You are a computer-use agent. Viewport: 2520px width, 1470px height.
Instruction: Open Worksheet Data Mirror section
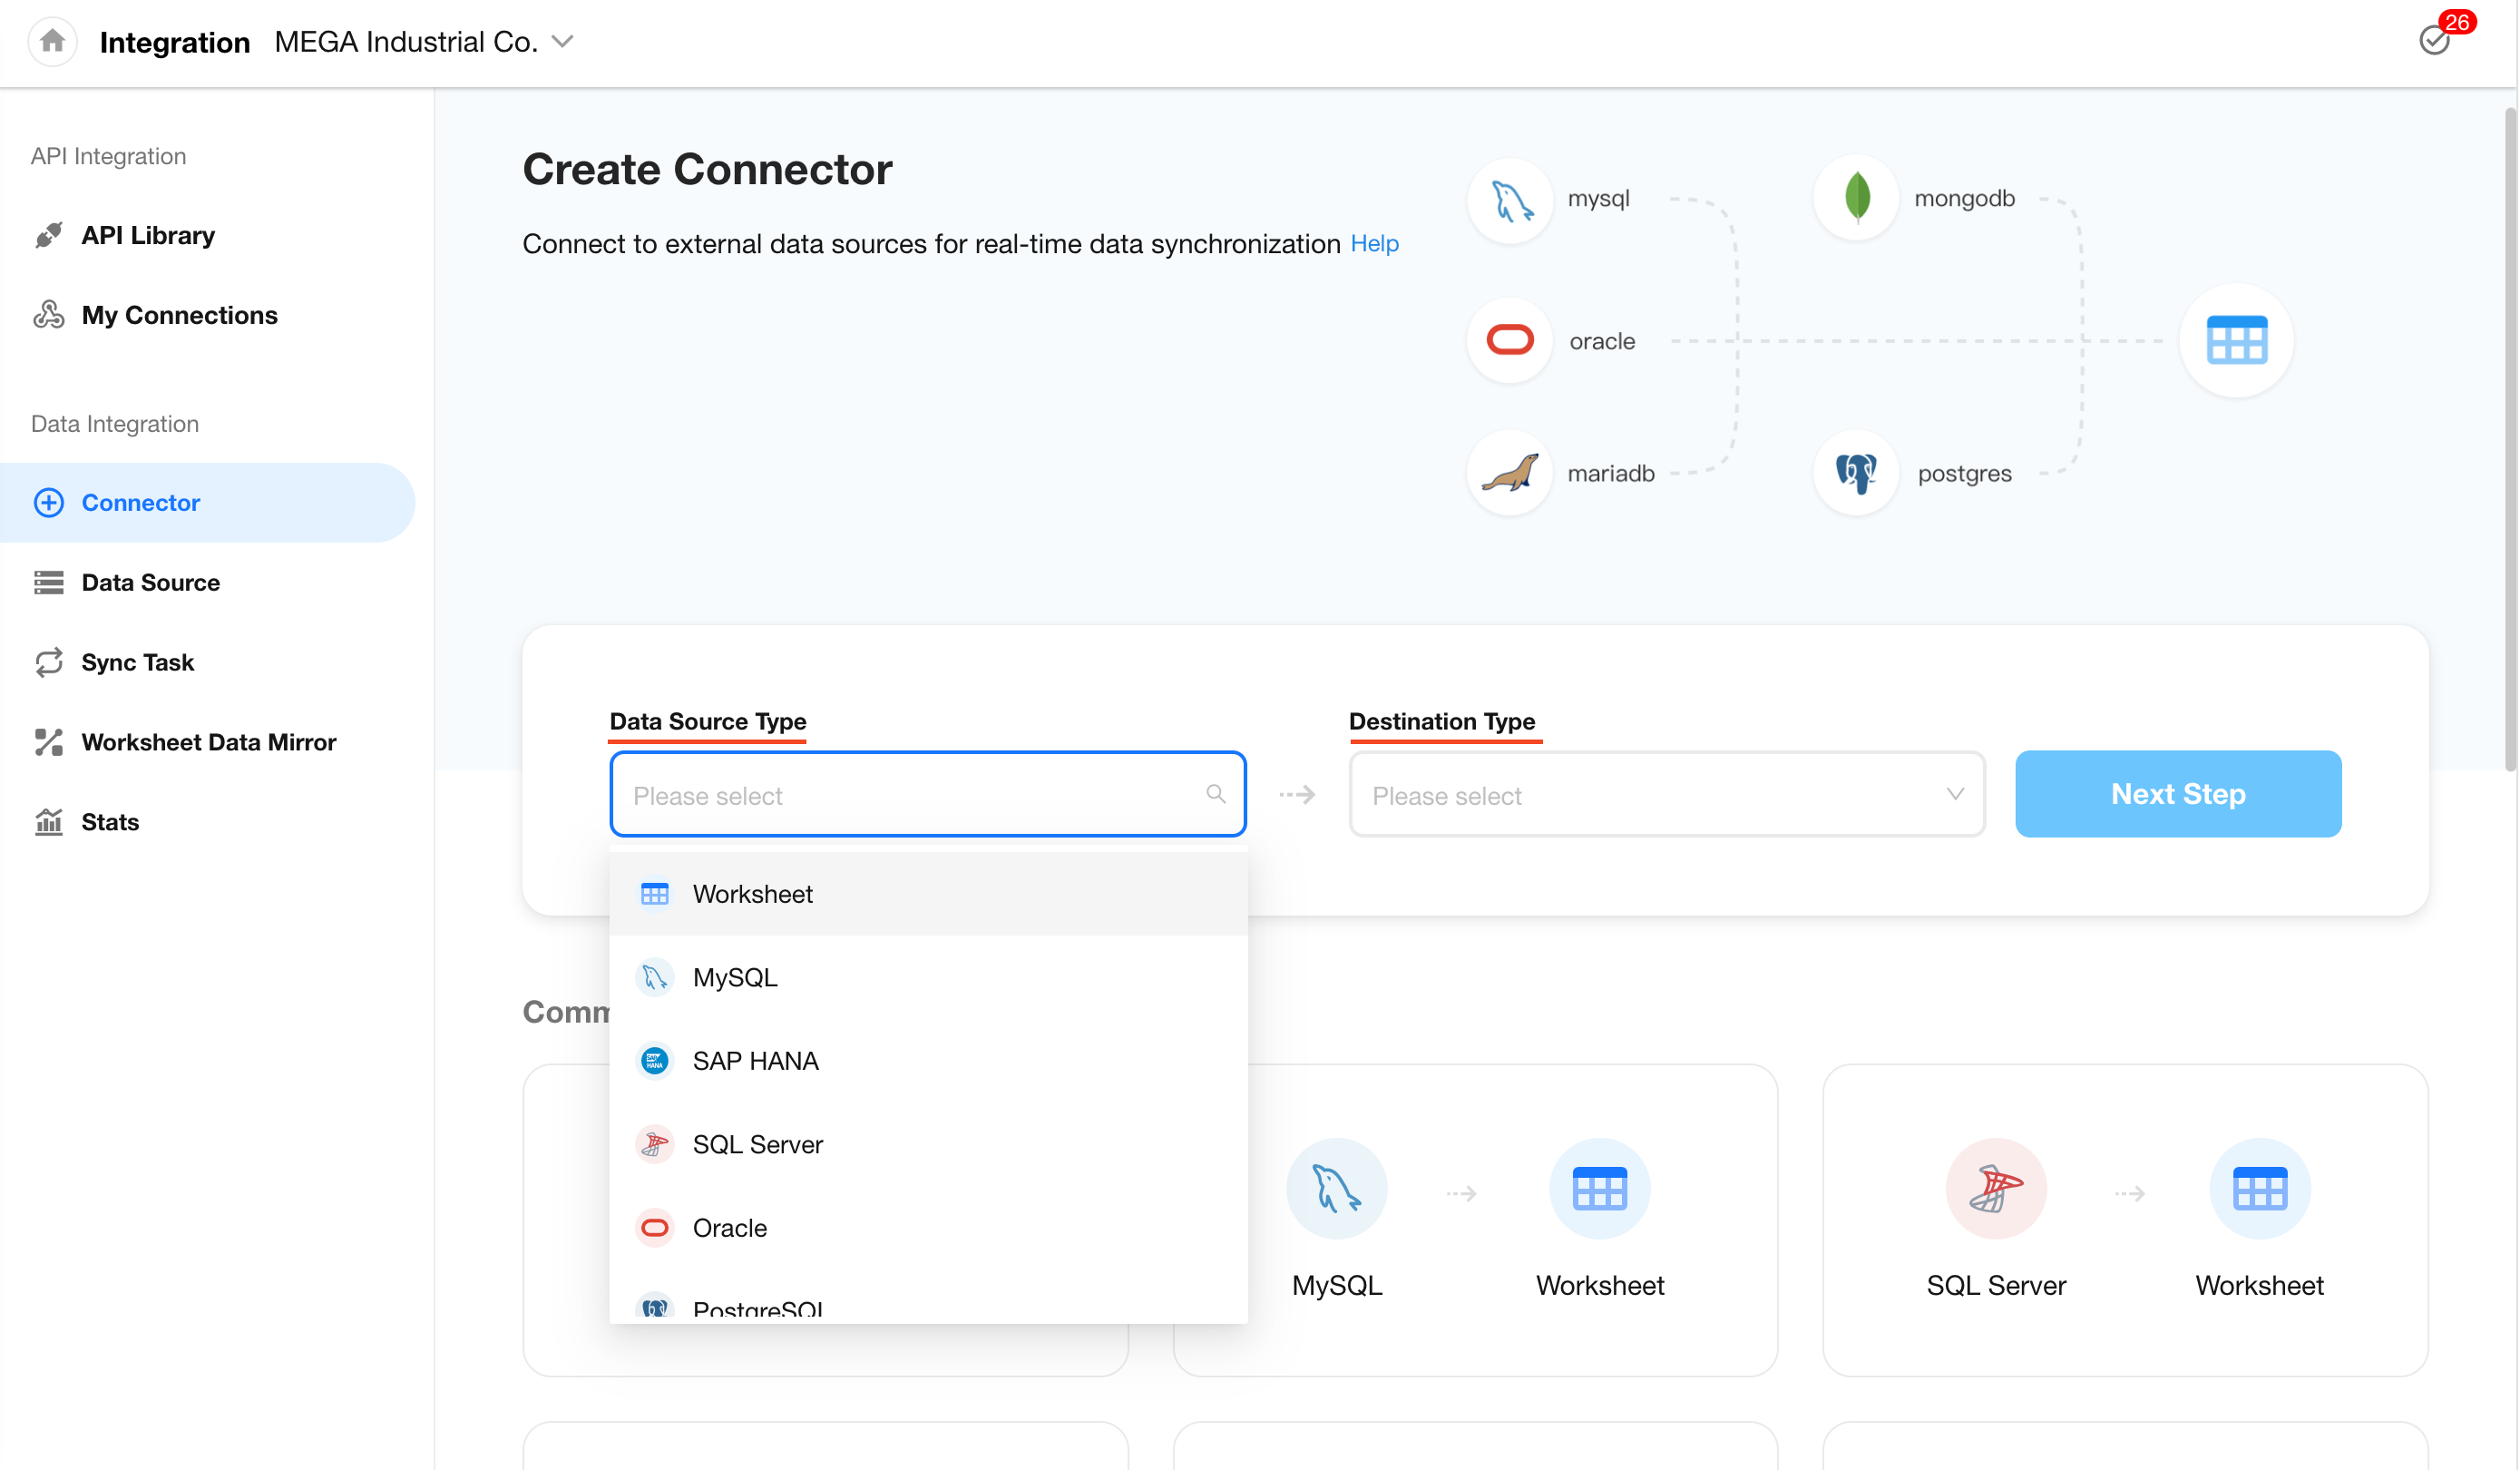[x=208, y=742]
